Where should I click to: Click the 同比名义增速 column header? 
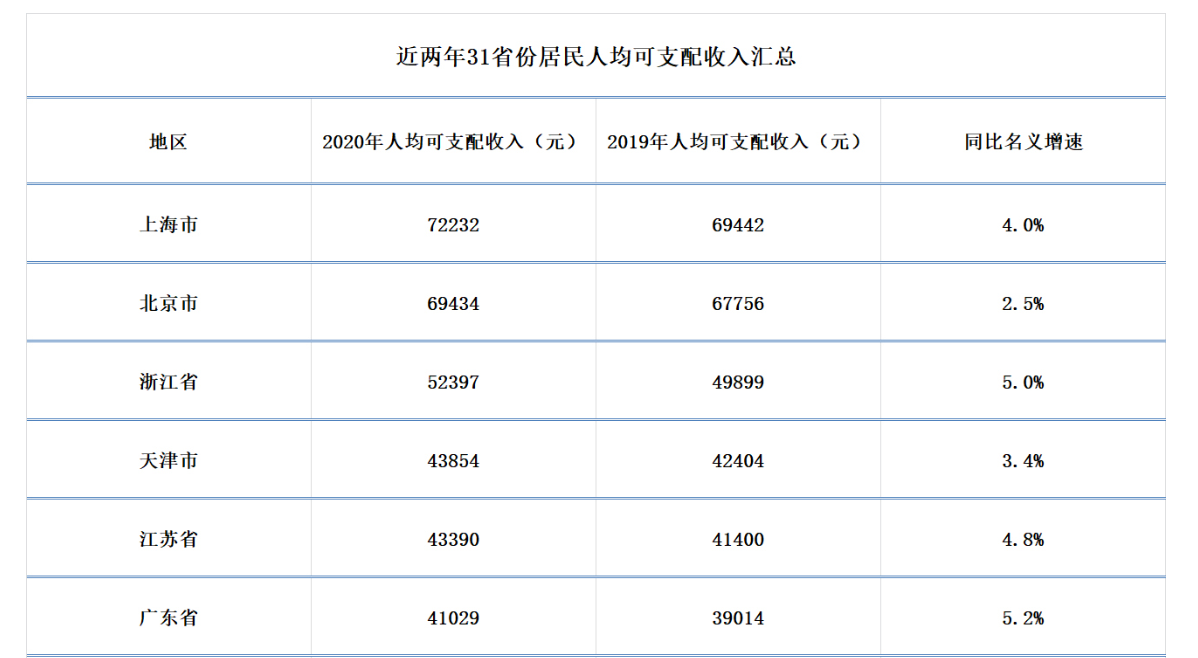coord(1023,141)
